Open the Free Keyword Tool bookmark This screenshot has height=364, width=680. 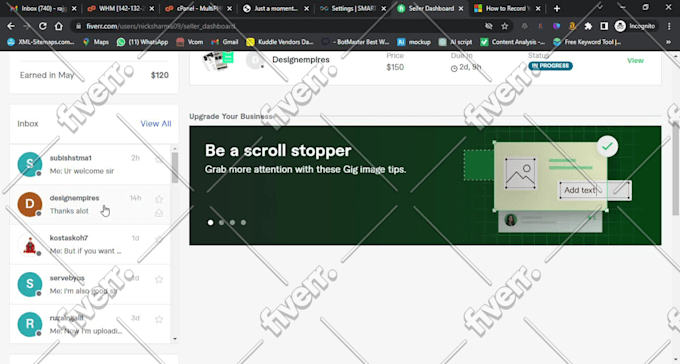[x=587, y=42]
